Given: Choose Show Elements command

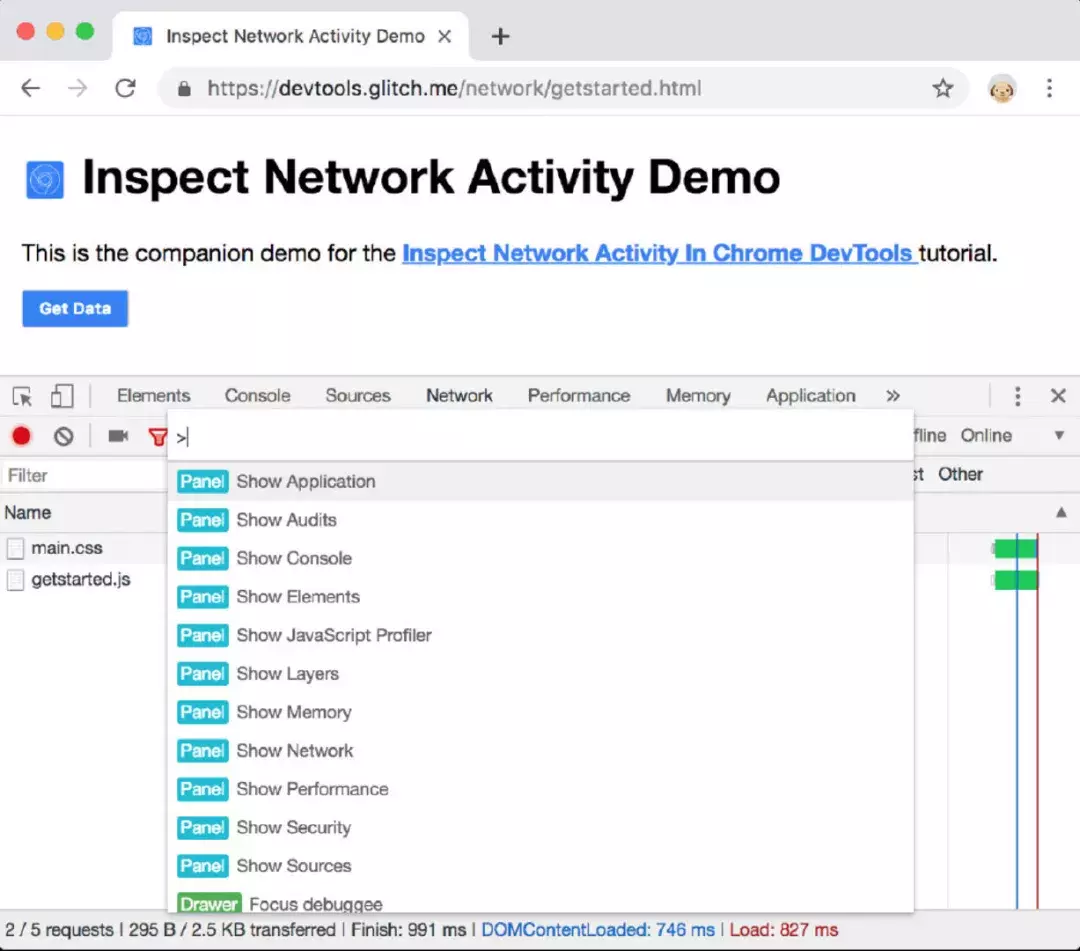Looking at the screenshot, I should (x=541, y=597).
